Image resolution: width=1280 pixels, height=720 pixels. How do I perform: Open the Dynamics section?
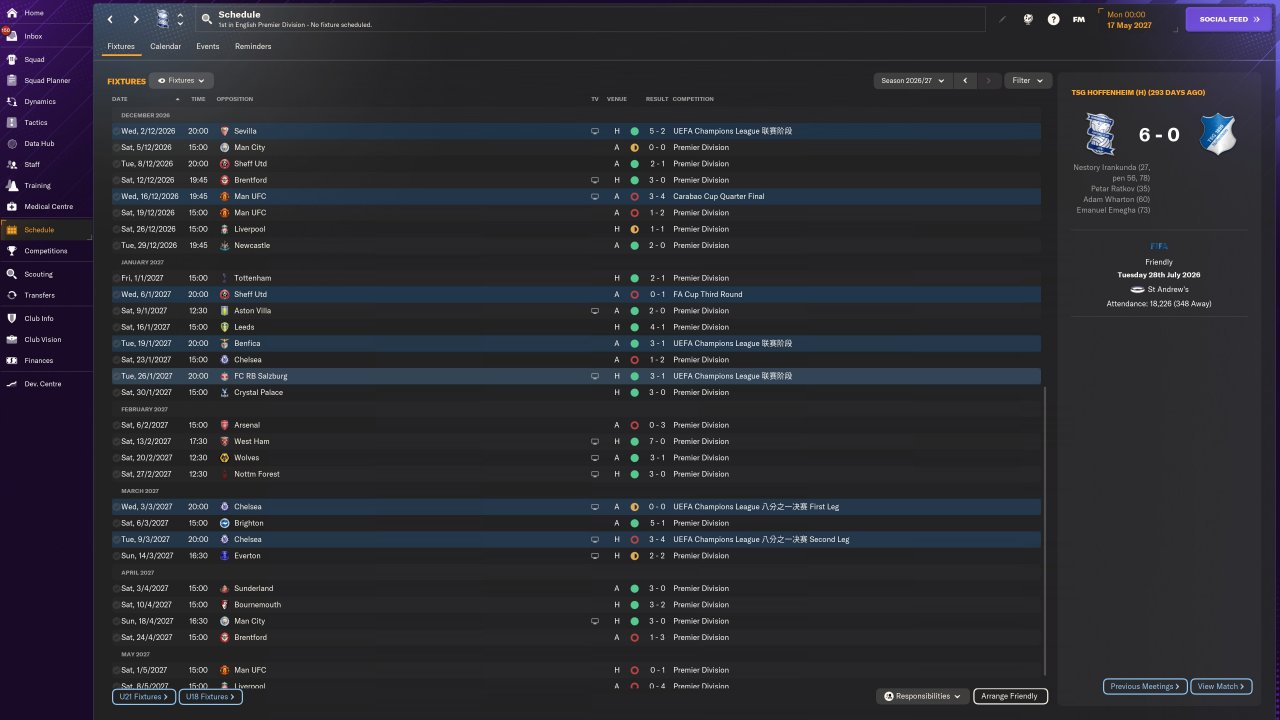click(40, 101)
